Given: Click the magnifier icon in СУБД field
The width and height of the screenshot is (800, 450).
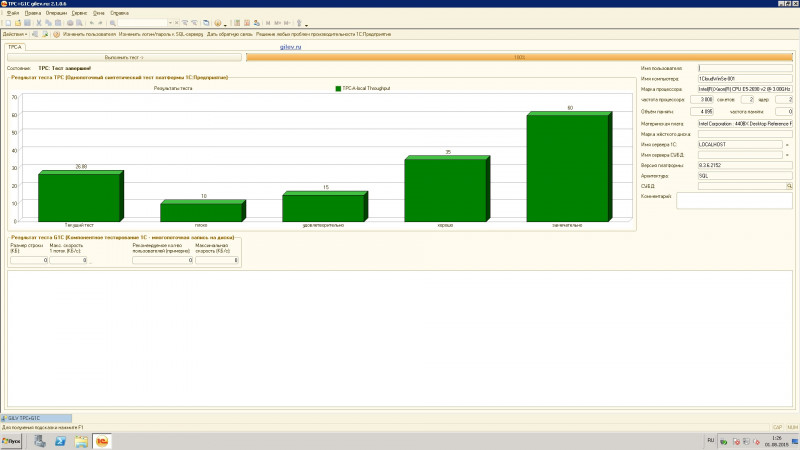Looking at the screenshot, I should [x=788, y=186].
